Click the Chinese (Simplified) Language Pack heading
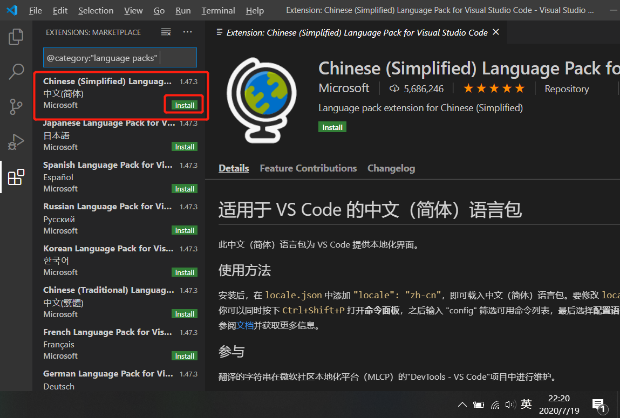Viewport: 620px width, 419px height. (x=469, y=68)
